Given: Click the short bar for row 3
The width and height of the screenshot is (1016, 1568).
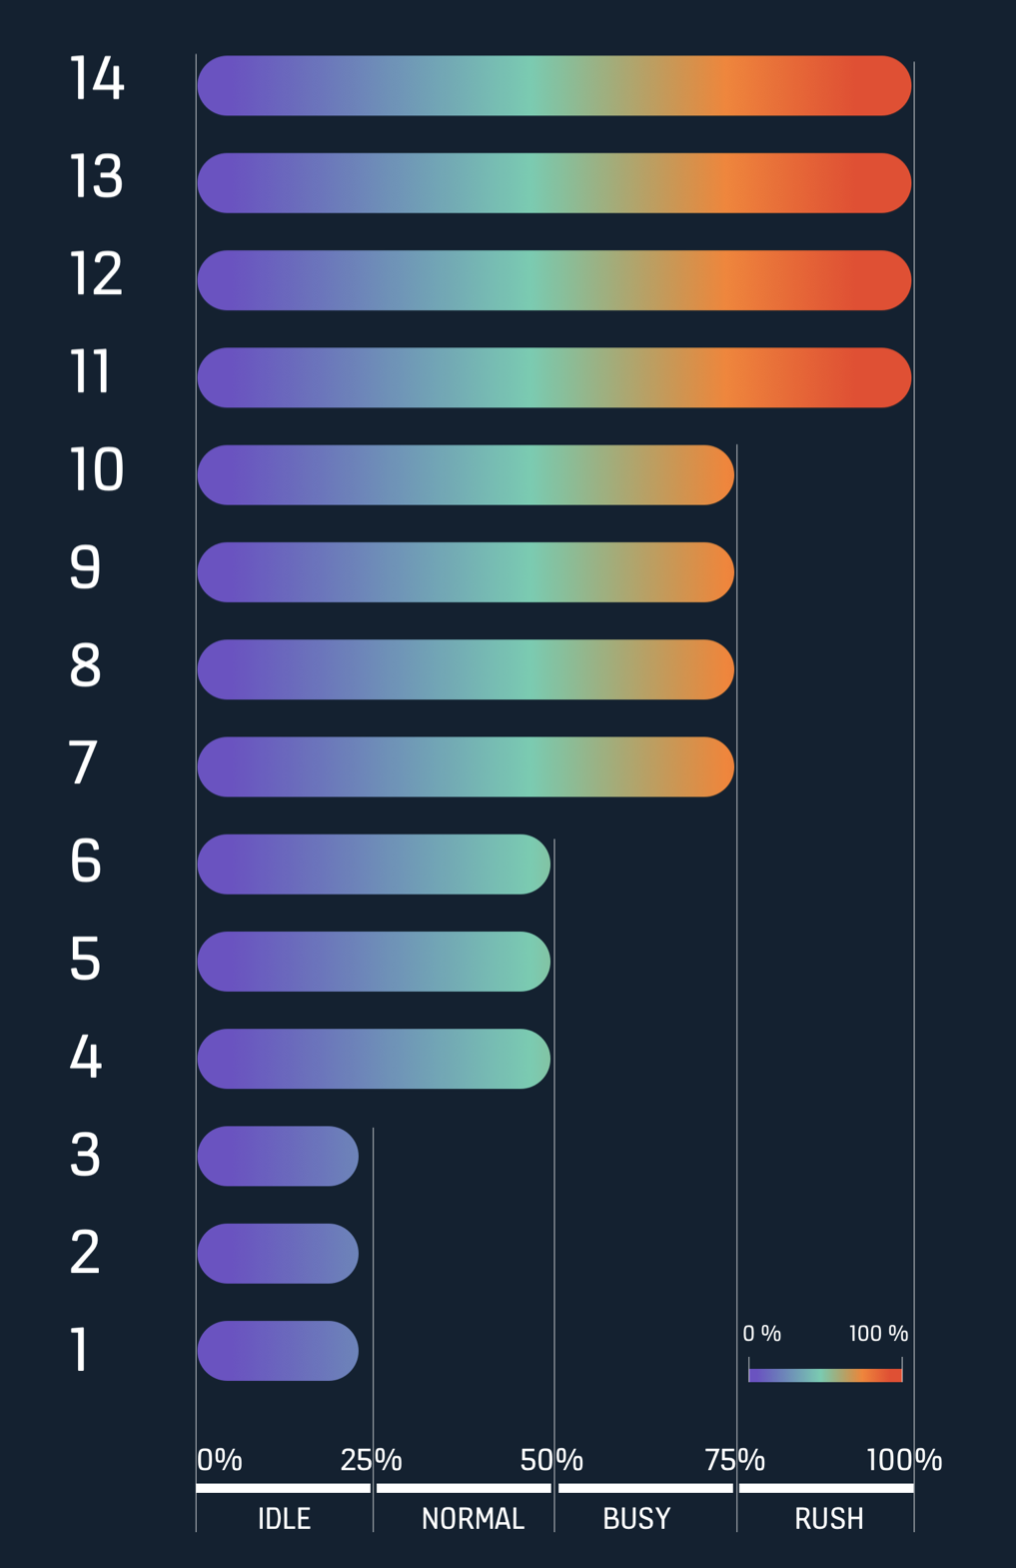Looking at the screenshot, I should pyautogui.click(x=277, y=1156).
